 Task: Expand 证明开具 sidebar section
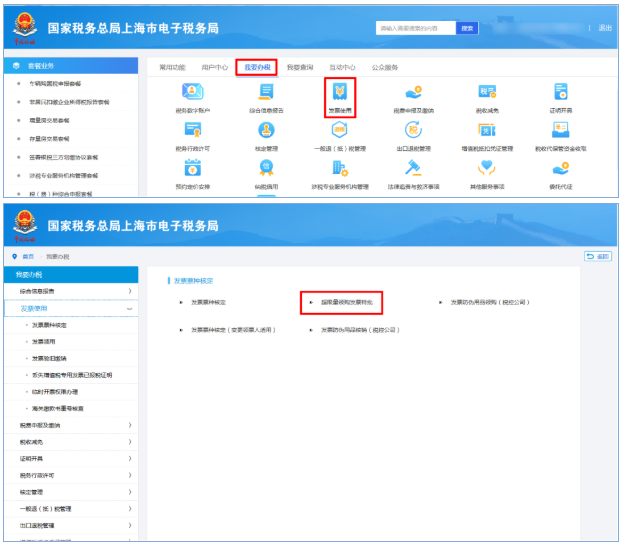pos(71,459)
